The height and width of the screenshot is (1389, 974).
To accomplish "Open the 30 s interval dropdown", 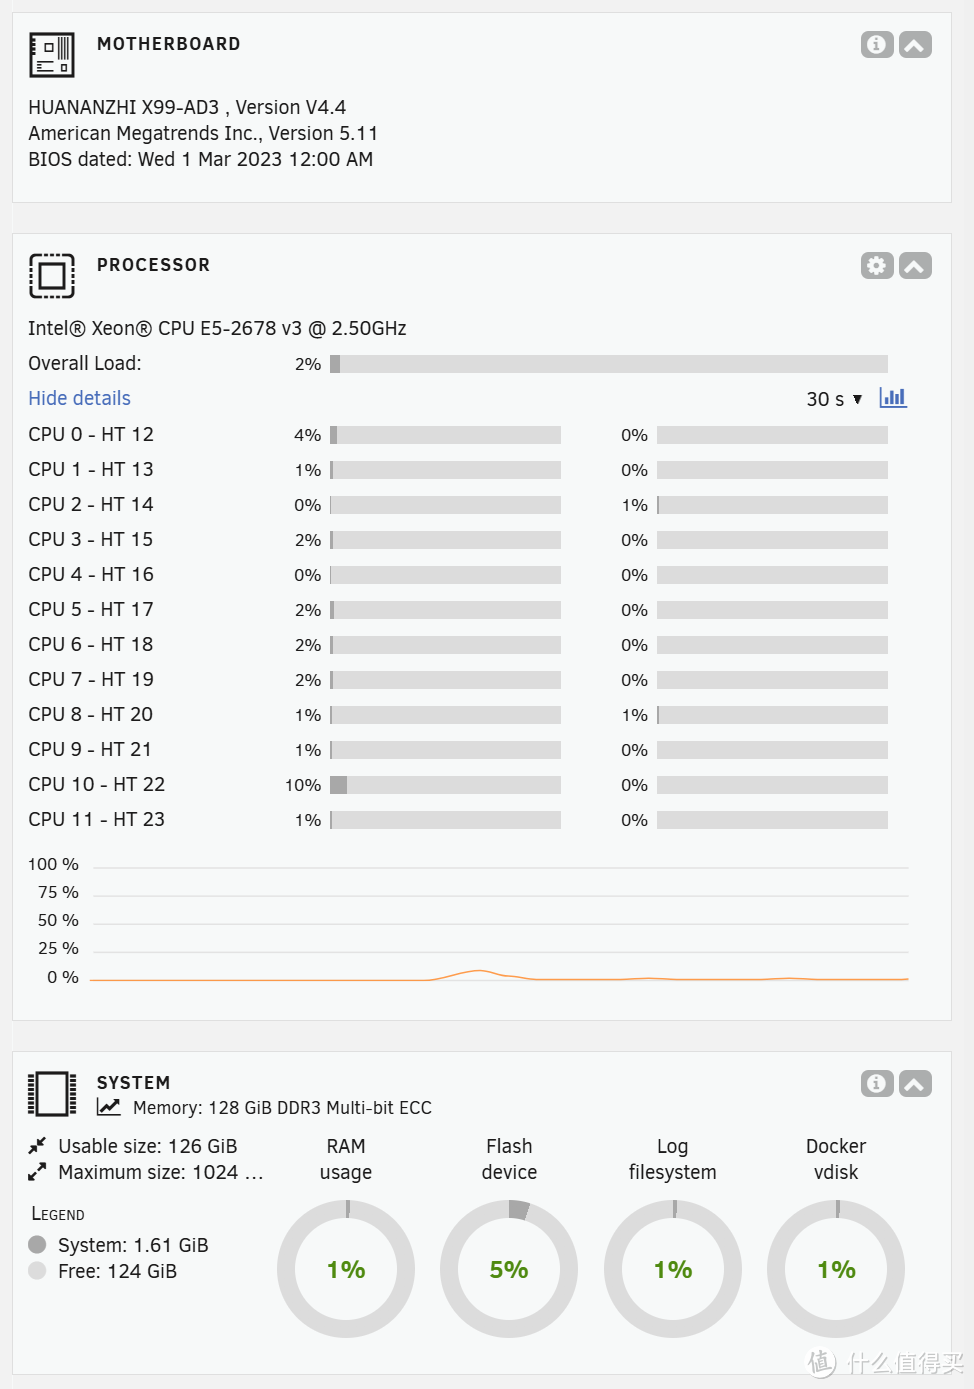I will tap(834, 399).
